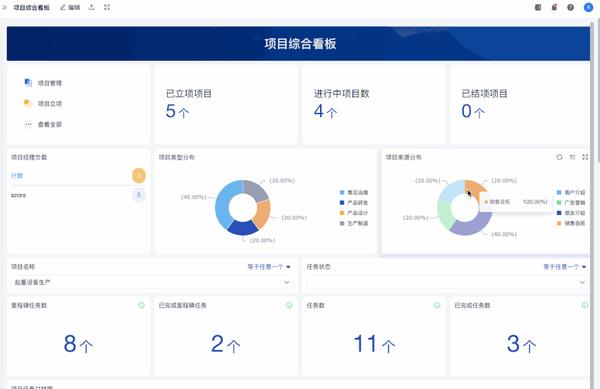
Task: Click the dark blue segment of type donut
Action: pos(243,227)
